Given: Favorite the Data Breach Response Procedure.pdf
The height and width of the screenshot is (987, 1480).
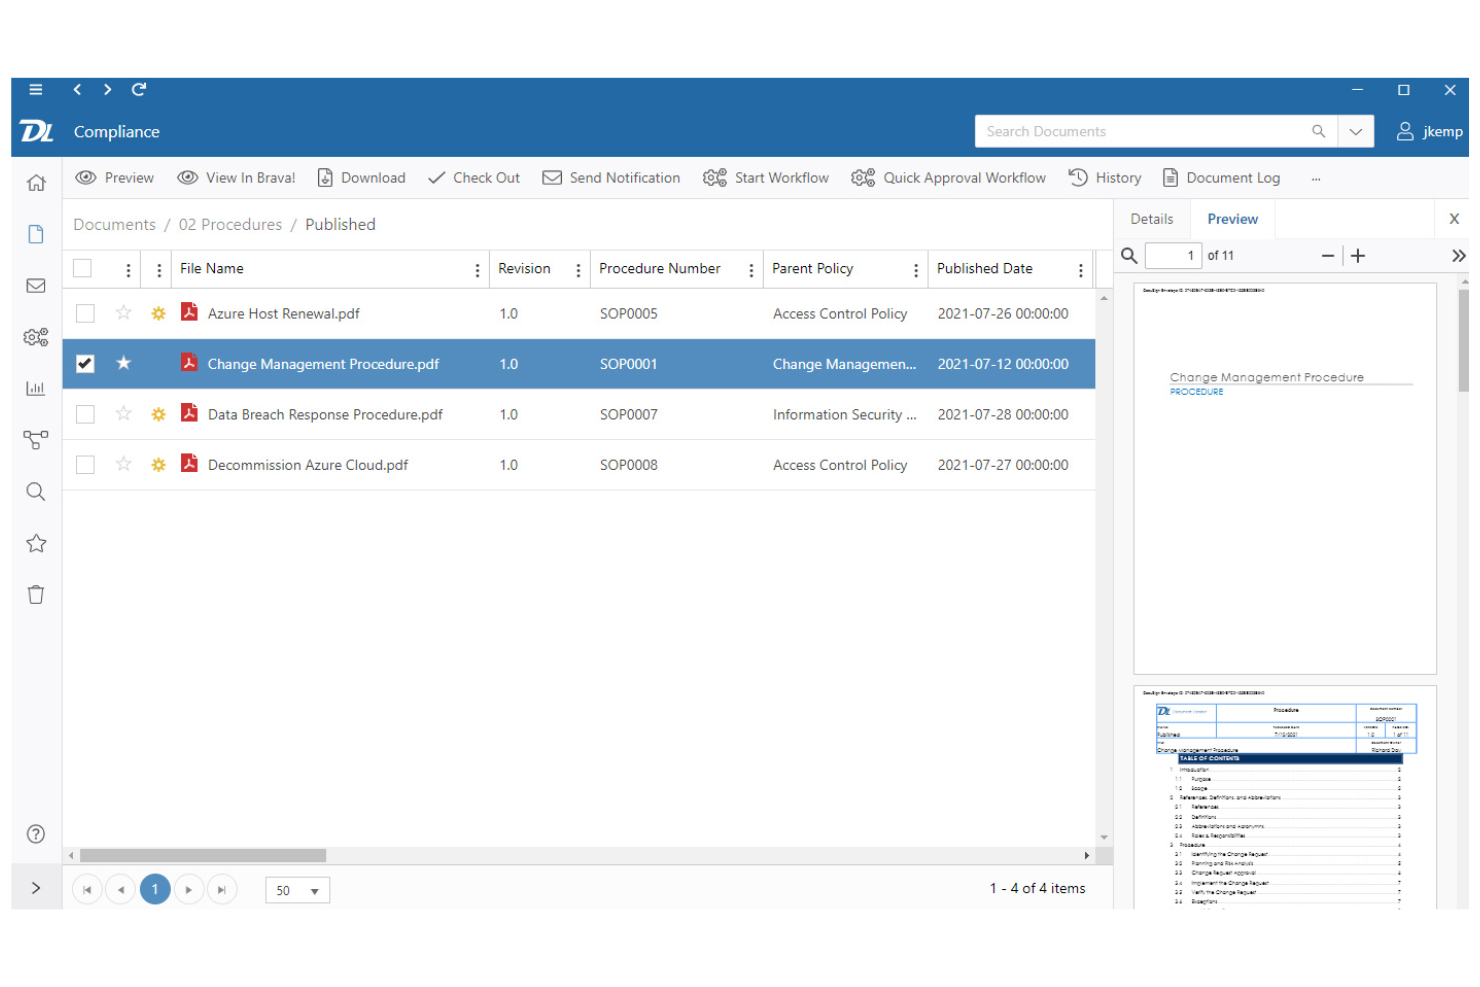Looking at the screenshot, I should [x=123, y=414].
